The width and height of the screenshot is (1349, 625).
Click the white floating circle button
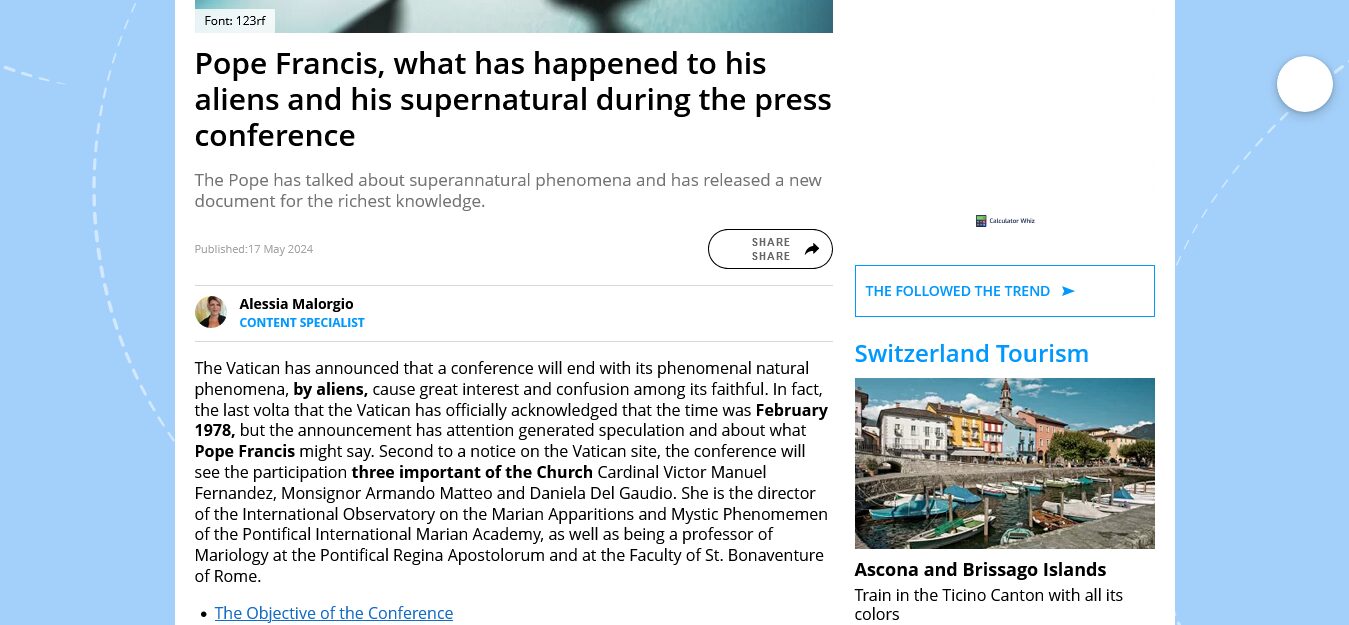(x=1304, y=84)
